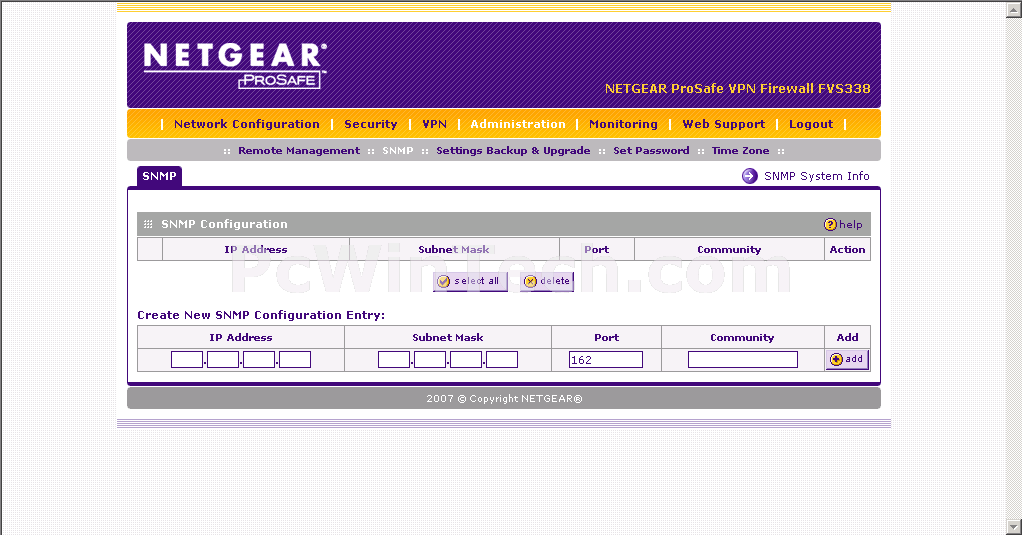
Task: Click the SNMP System Info link
Action: coord(817,176)
